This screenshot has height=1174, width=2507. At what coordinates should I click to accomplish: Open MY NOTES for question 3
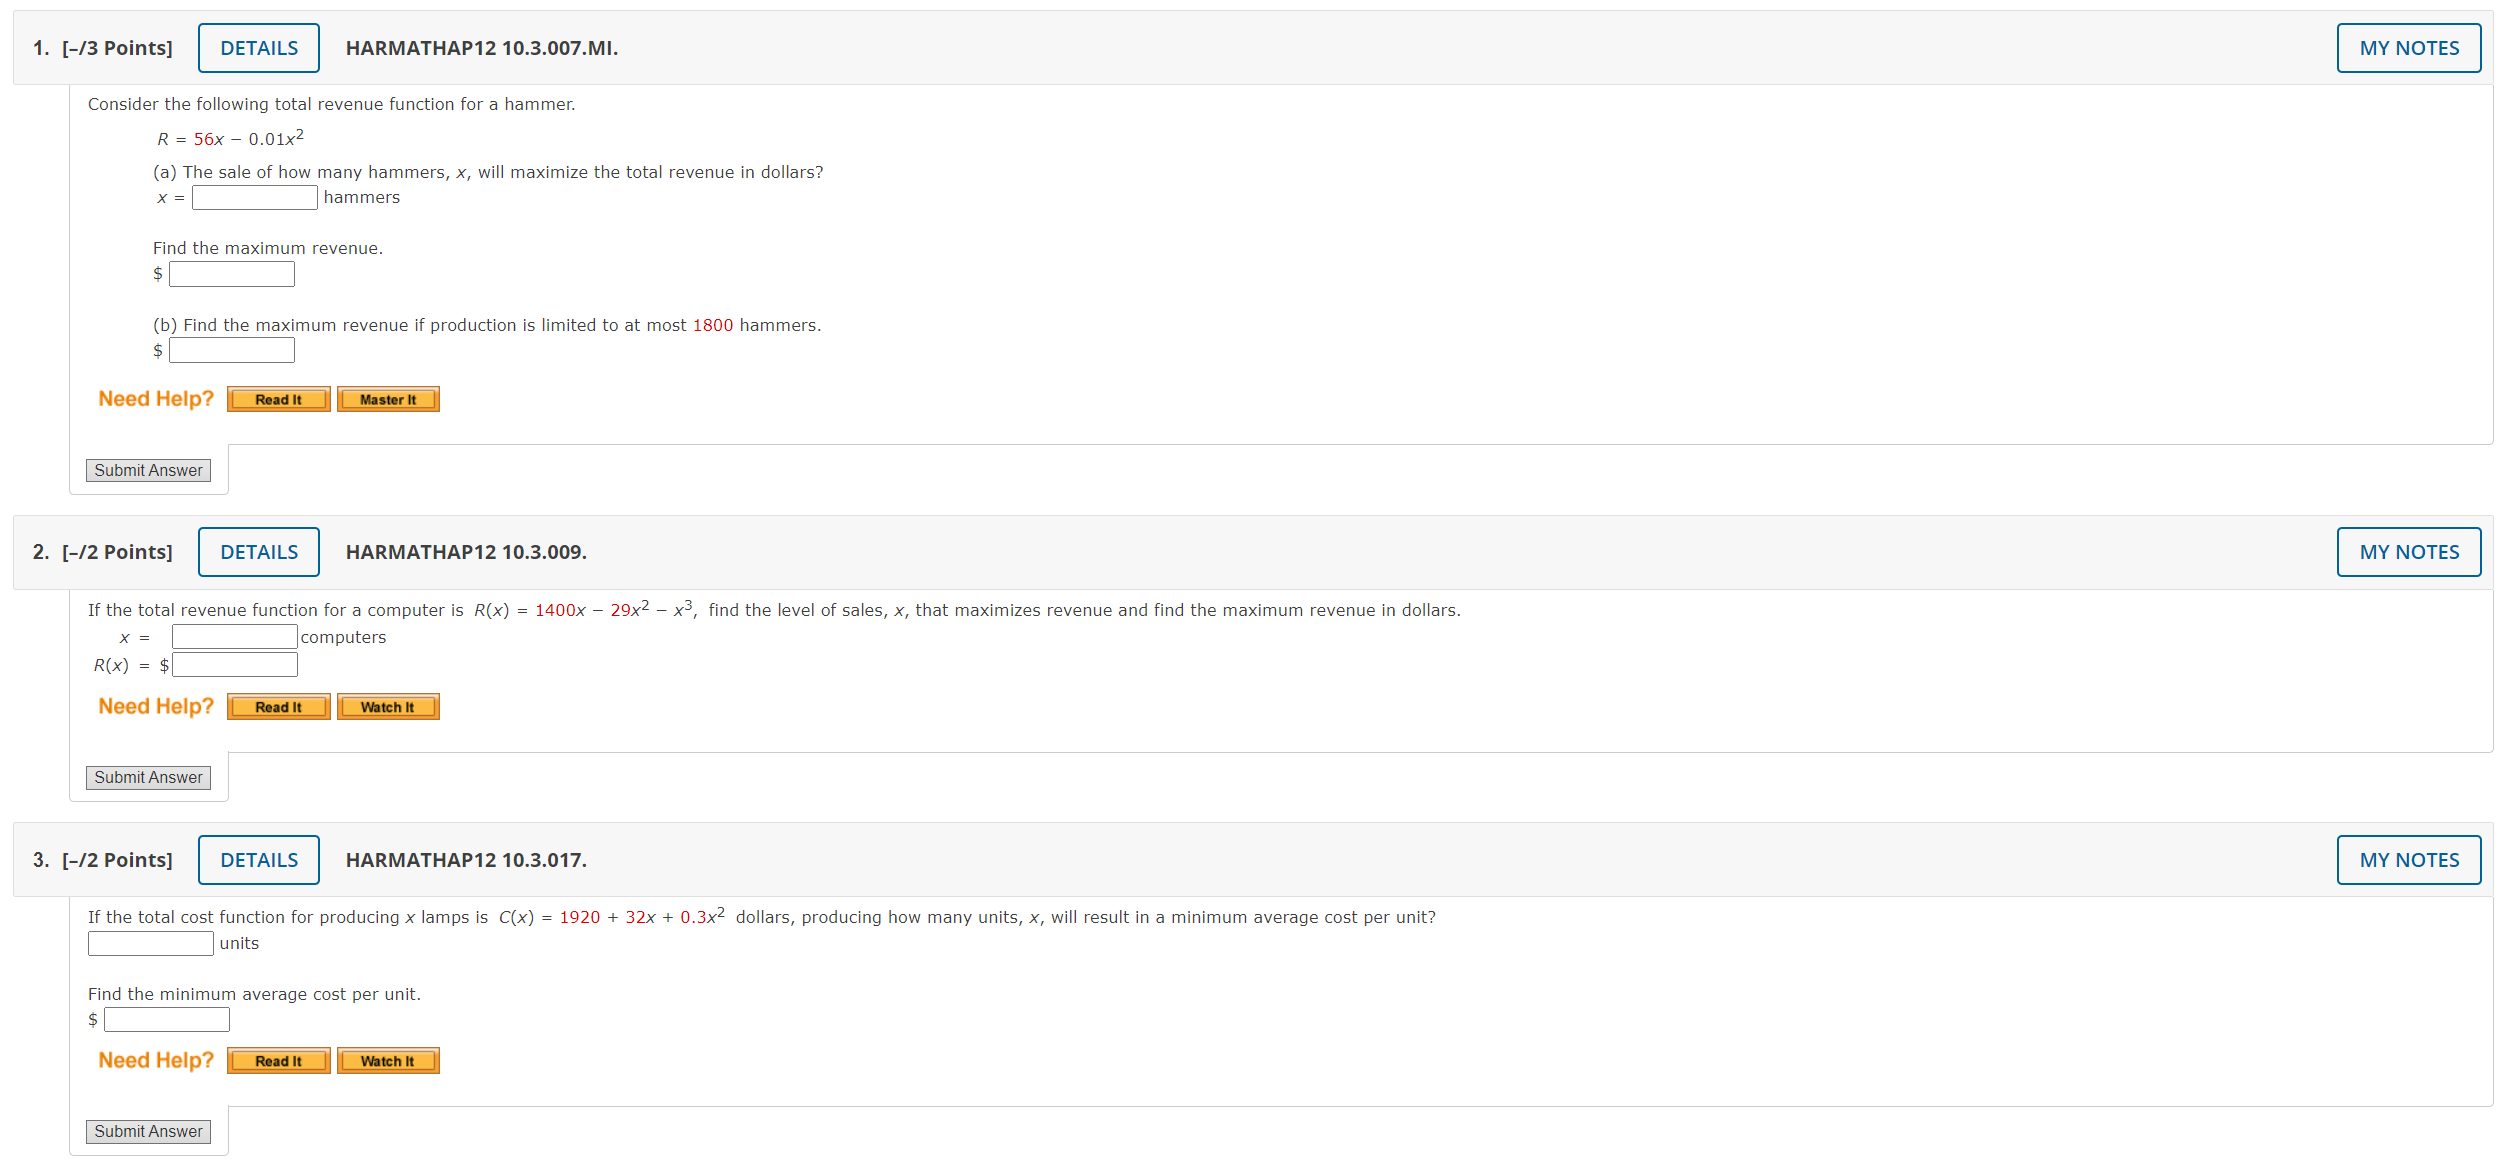tap(2408, 860)
